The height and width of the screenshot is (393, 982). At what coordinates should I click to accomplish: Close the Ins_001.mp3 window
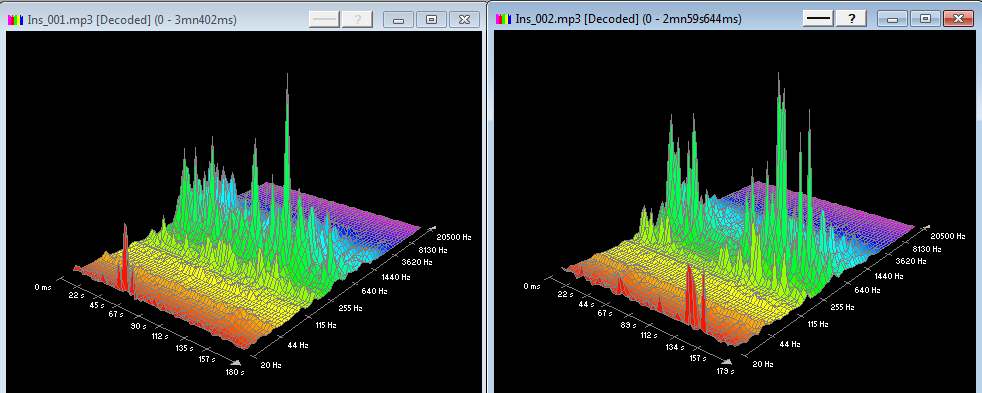464,19
